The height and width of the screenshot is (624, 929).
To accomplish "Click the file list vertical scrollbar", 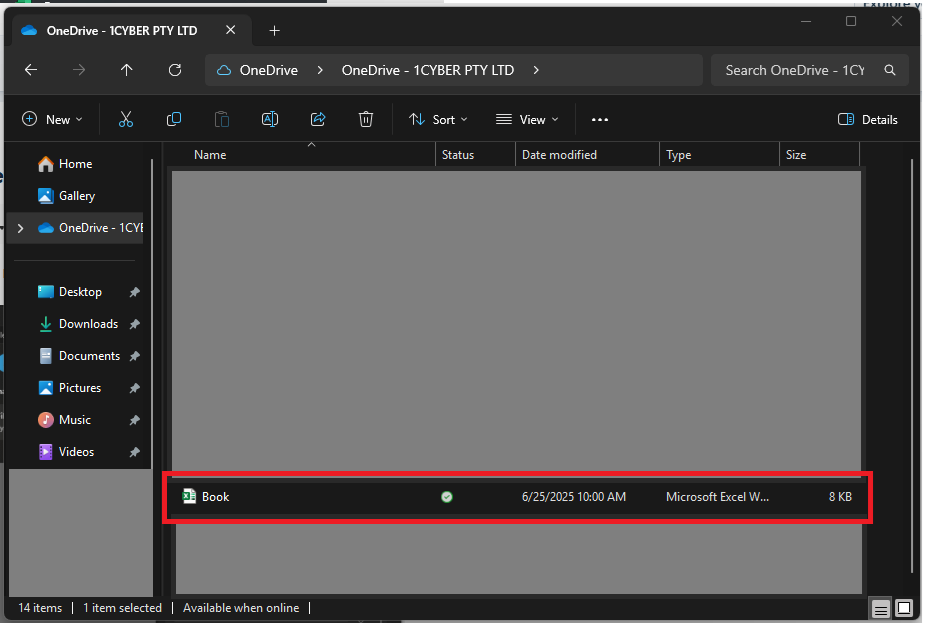I will pyautogui.click(x=911, y=366).
